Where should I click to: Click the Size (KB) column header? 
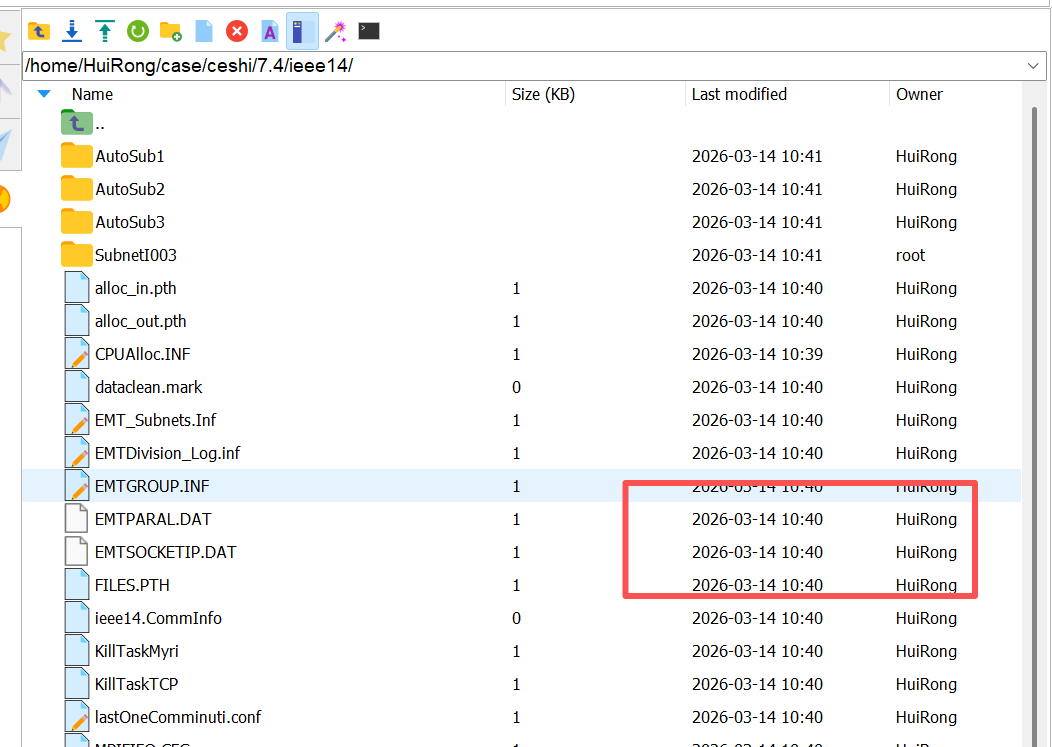(x=543, y=94)
